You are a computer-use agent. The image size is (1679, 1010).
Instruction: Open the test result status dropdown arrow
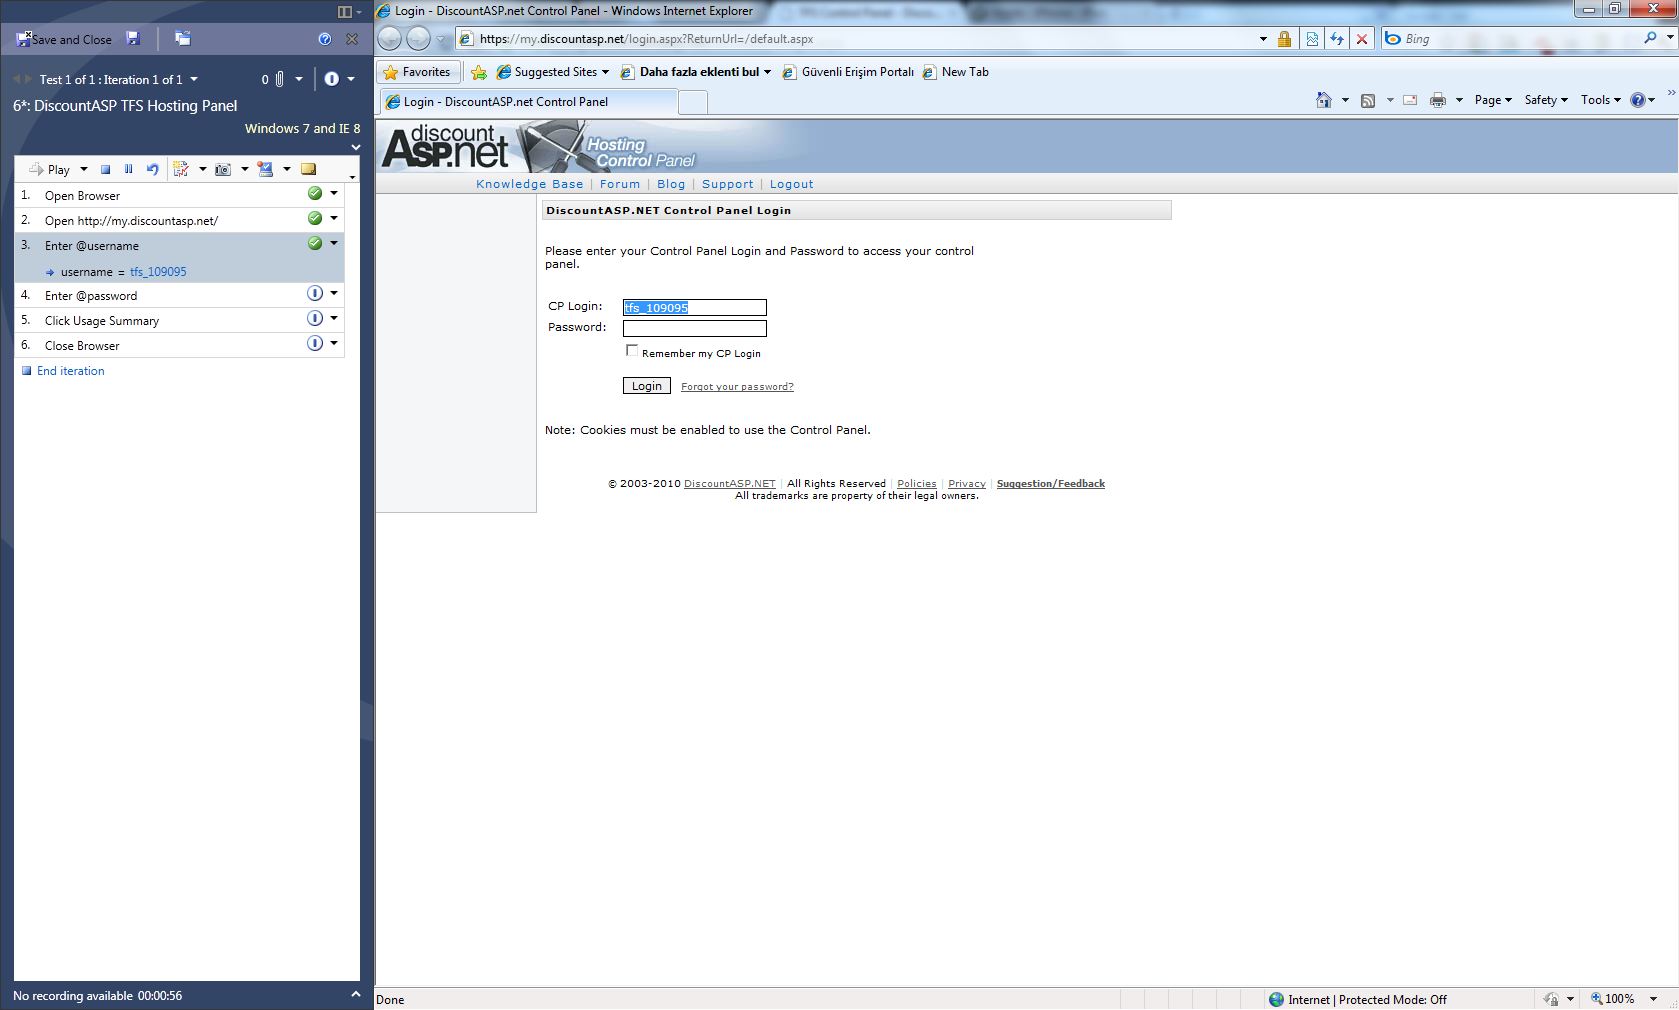click(x=351, y=79)
